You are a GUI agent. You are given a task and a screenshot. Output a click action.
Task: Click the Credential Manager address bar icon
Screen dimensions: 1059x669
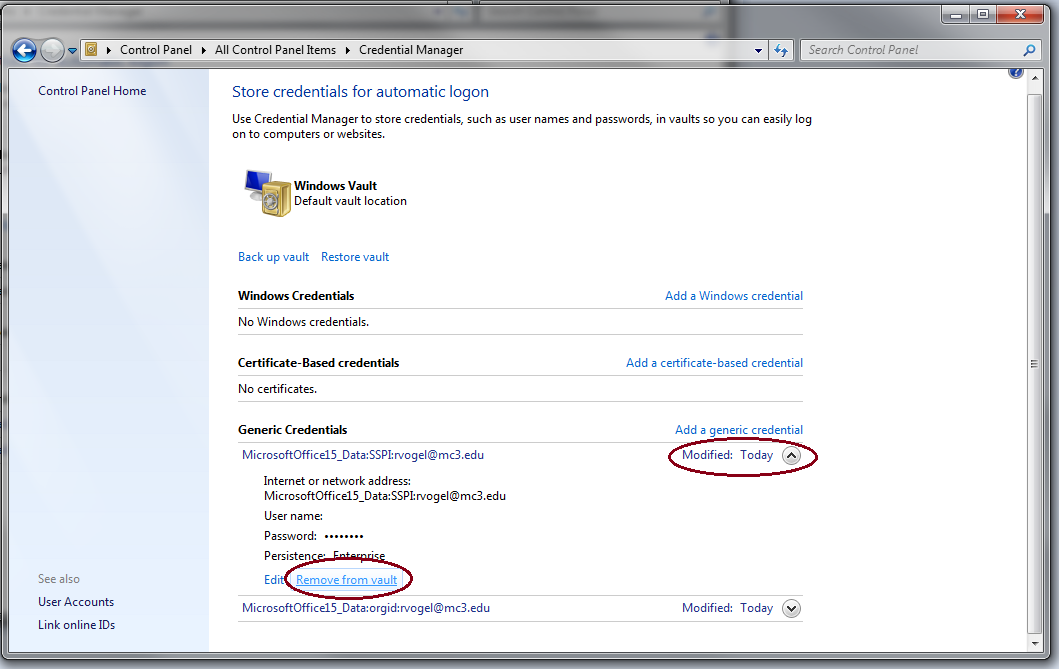tap(91, 49)
